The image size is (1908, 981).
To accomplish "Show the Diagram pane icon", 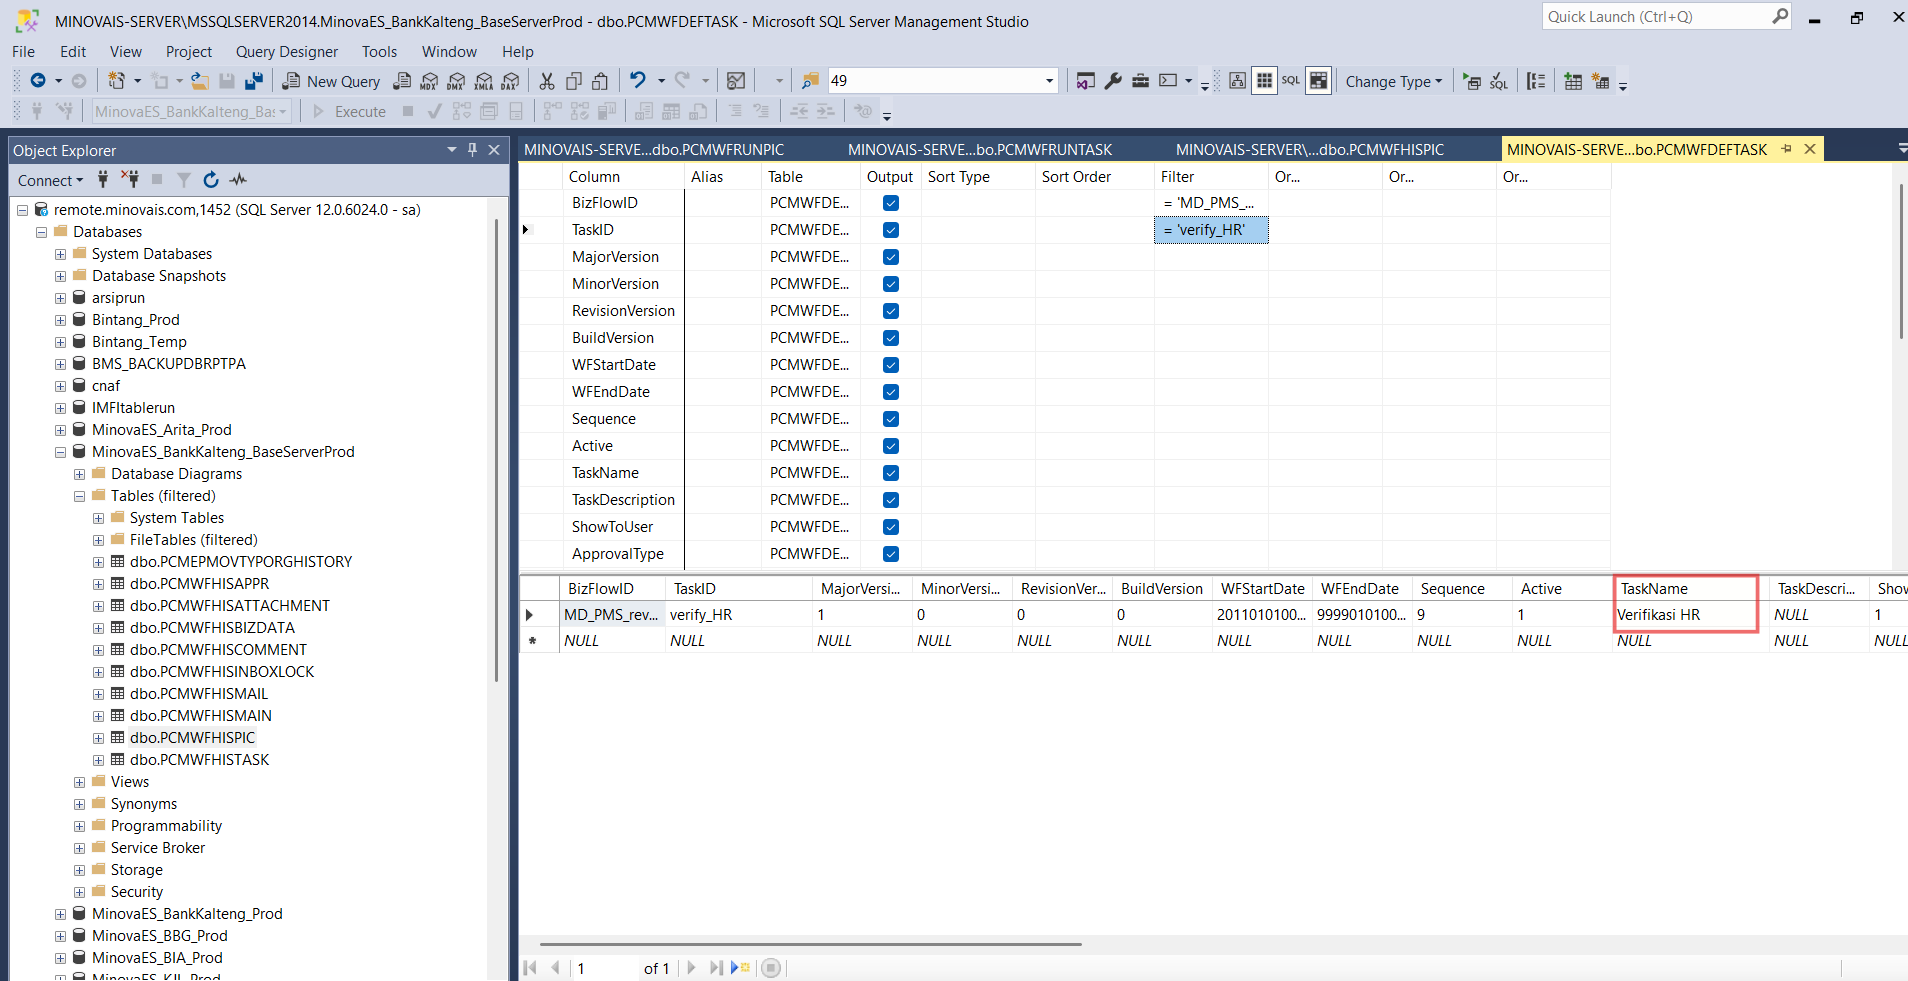I will 1237,81.
